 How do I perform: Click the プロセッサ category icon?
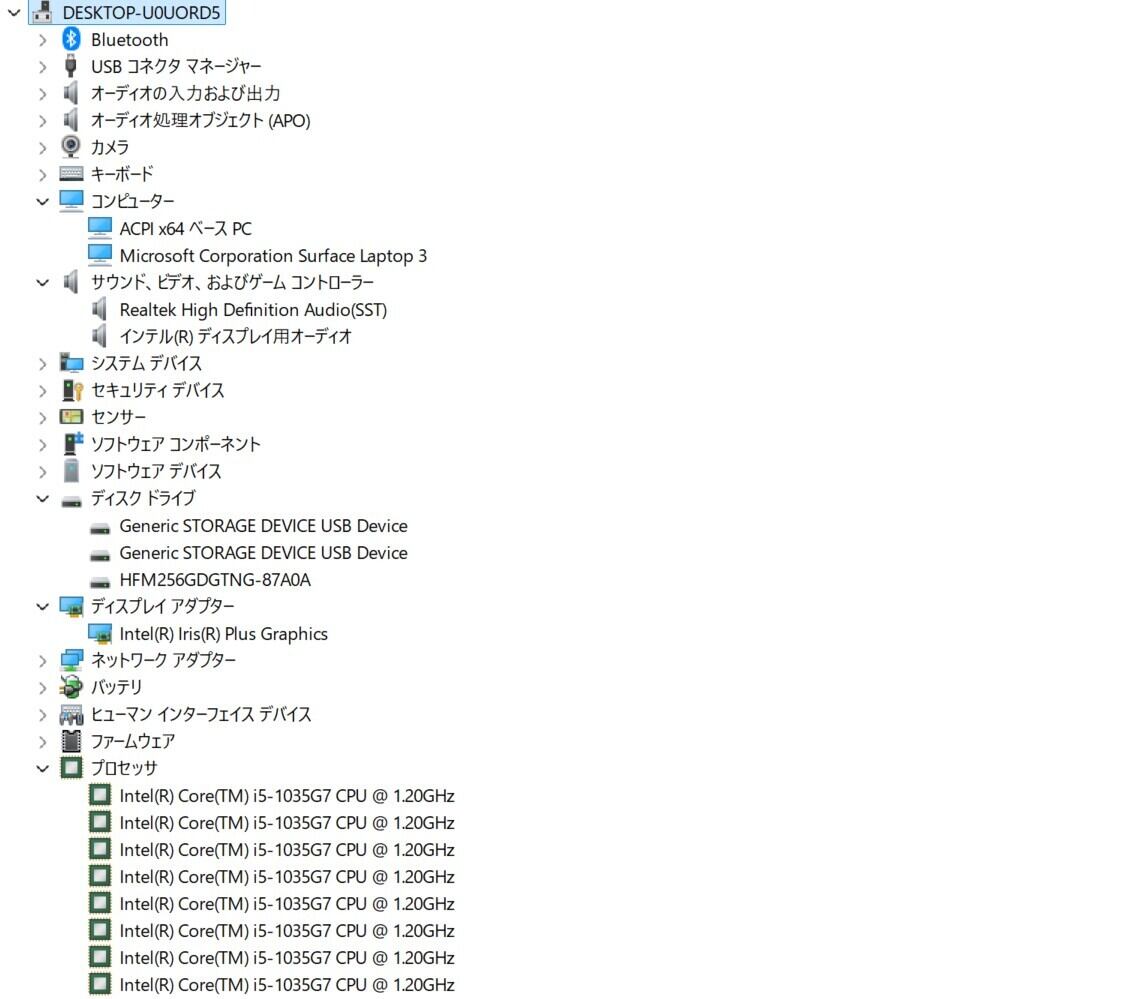tap(71, 768)
